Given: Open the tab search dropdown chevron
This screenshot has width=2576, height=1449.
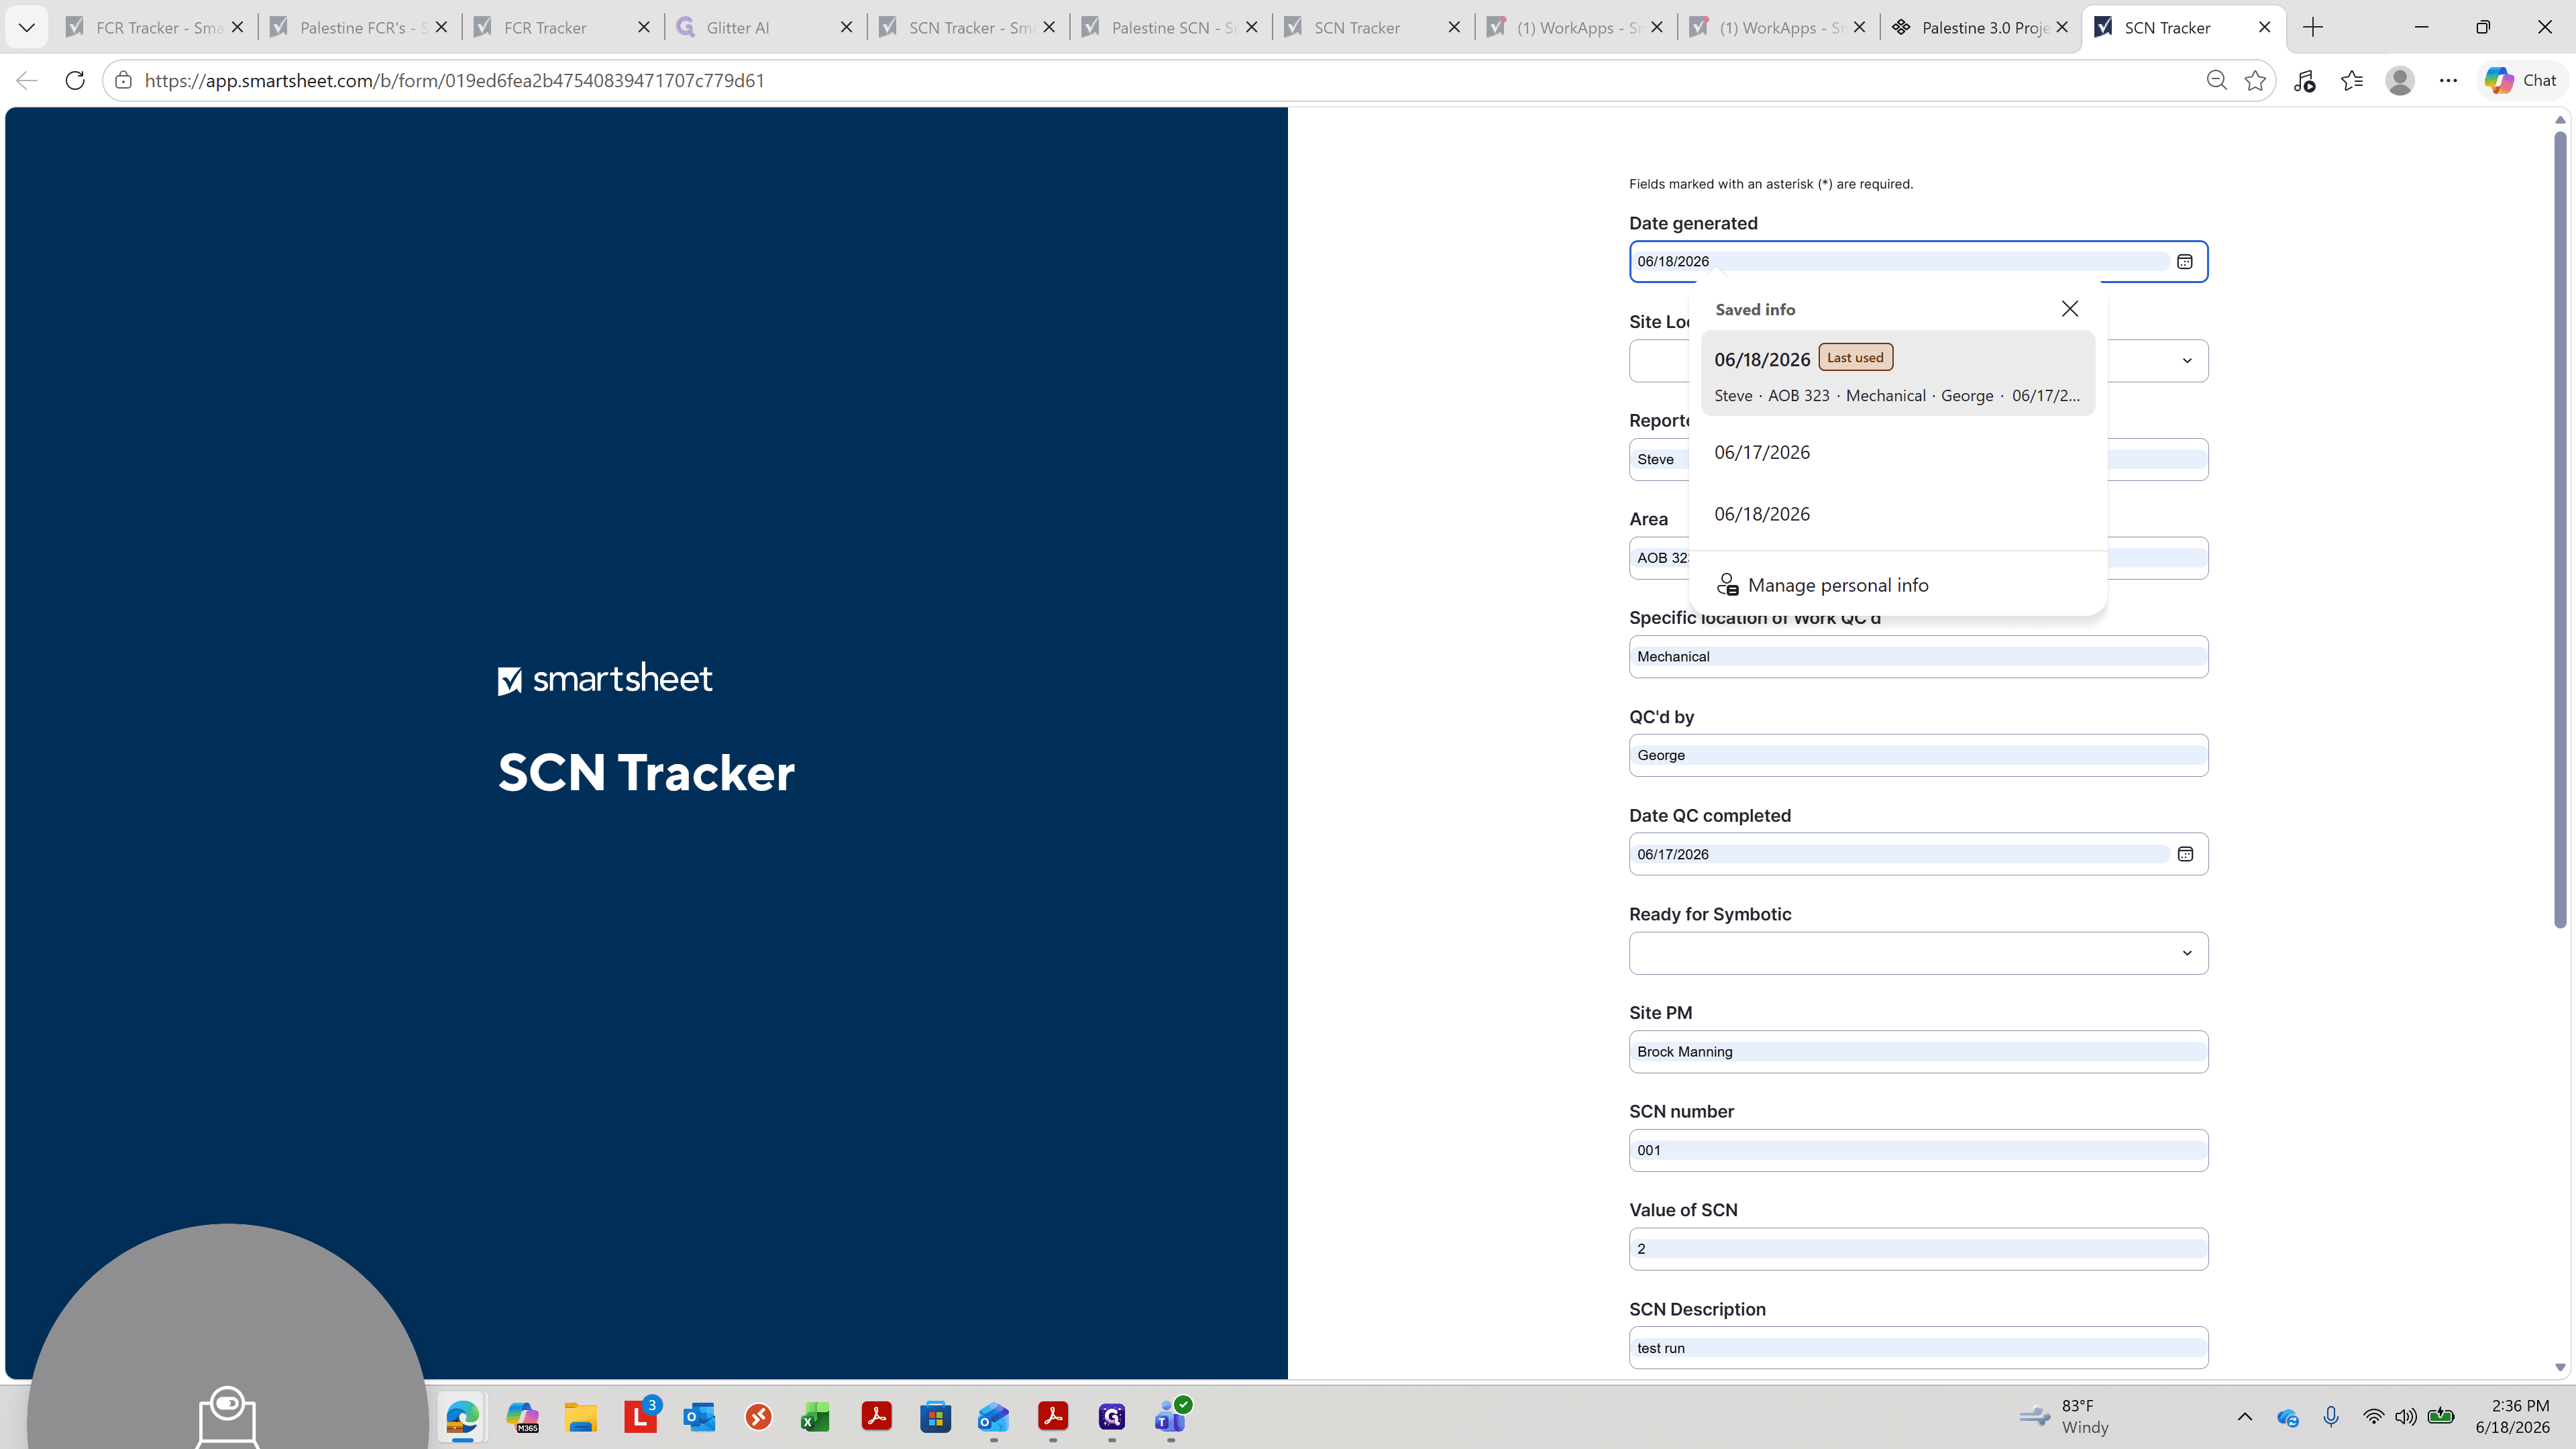Looking at the screenshot, I should click(27, 27).
